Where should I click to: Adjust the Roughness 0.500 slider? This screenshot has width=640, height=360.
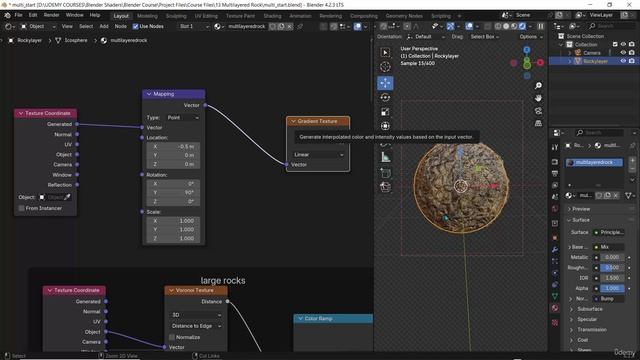pos(612,268)
